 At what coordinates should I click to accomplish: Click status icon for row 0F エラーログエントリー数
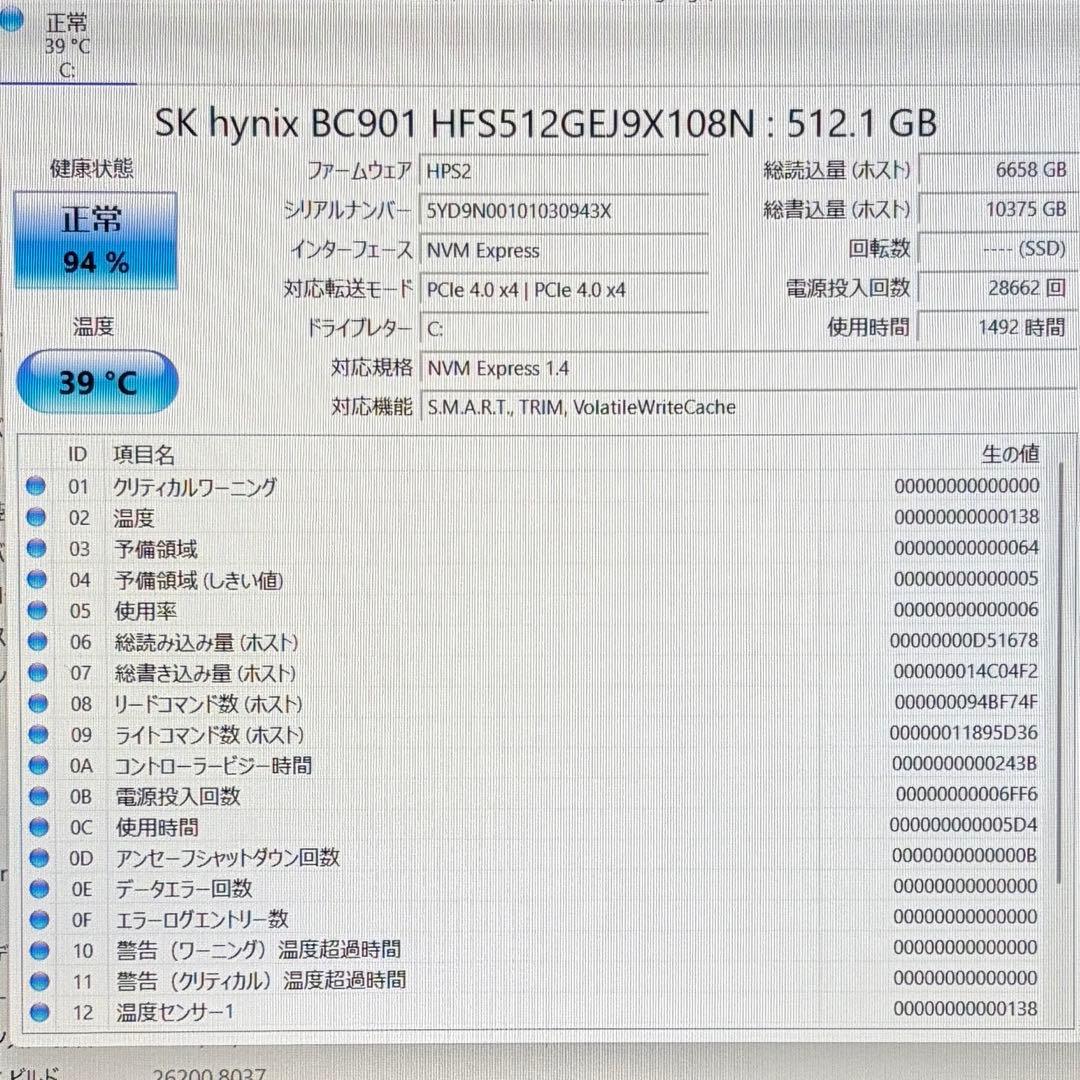tap(39, 920)
